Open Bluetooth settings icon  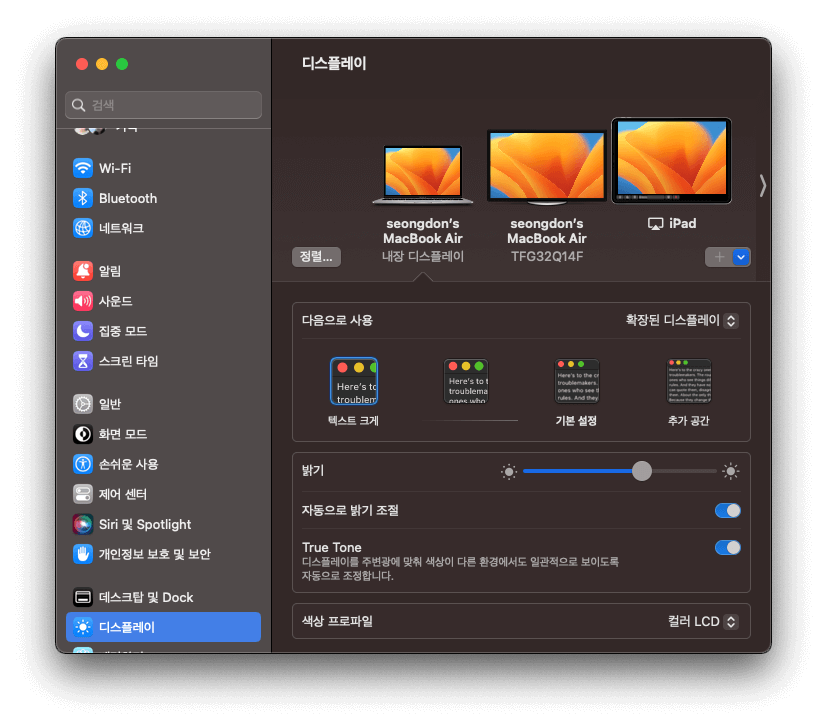point(83,198)
